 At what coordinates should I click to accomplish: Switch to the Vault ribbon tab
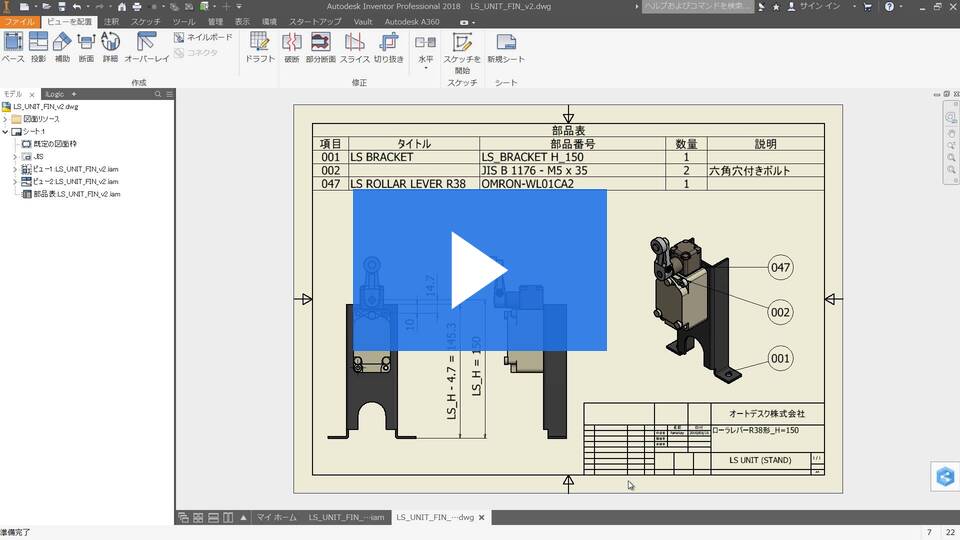(x=362, y=21)
